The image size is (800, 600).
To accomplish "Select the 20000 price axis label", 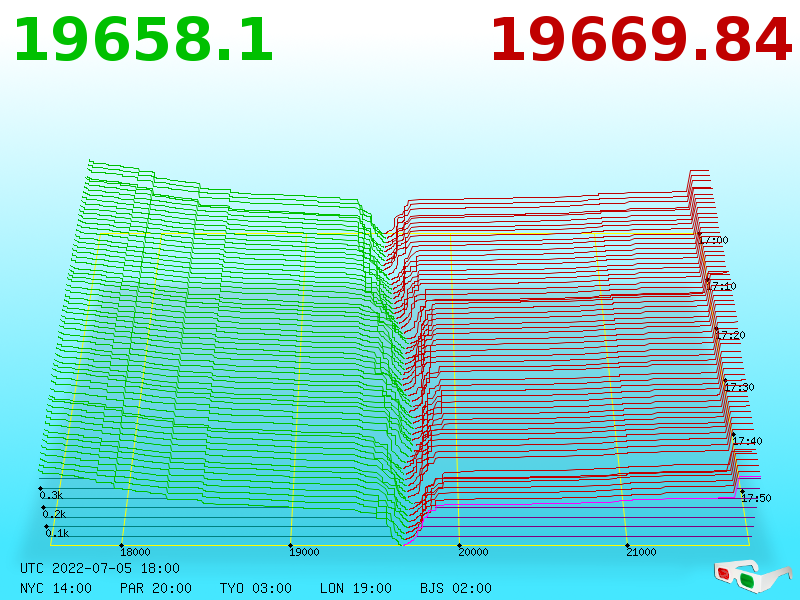I will [473, 552].
